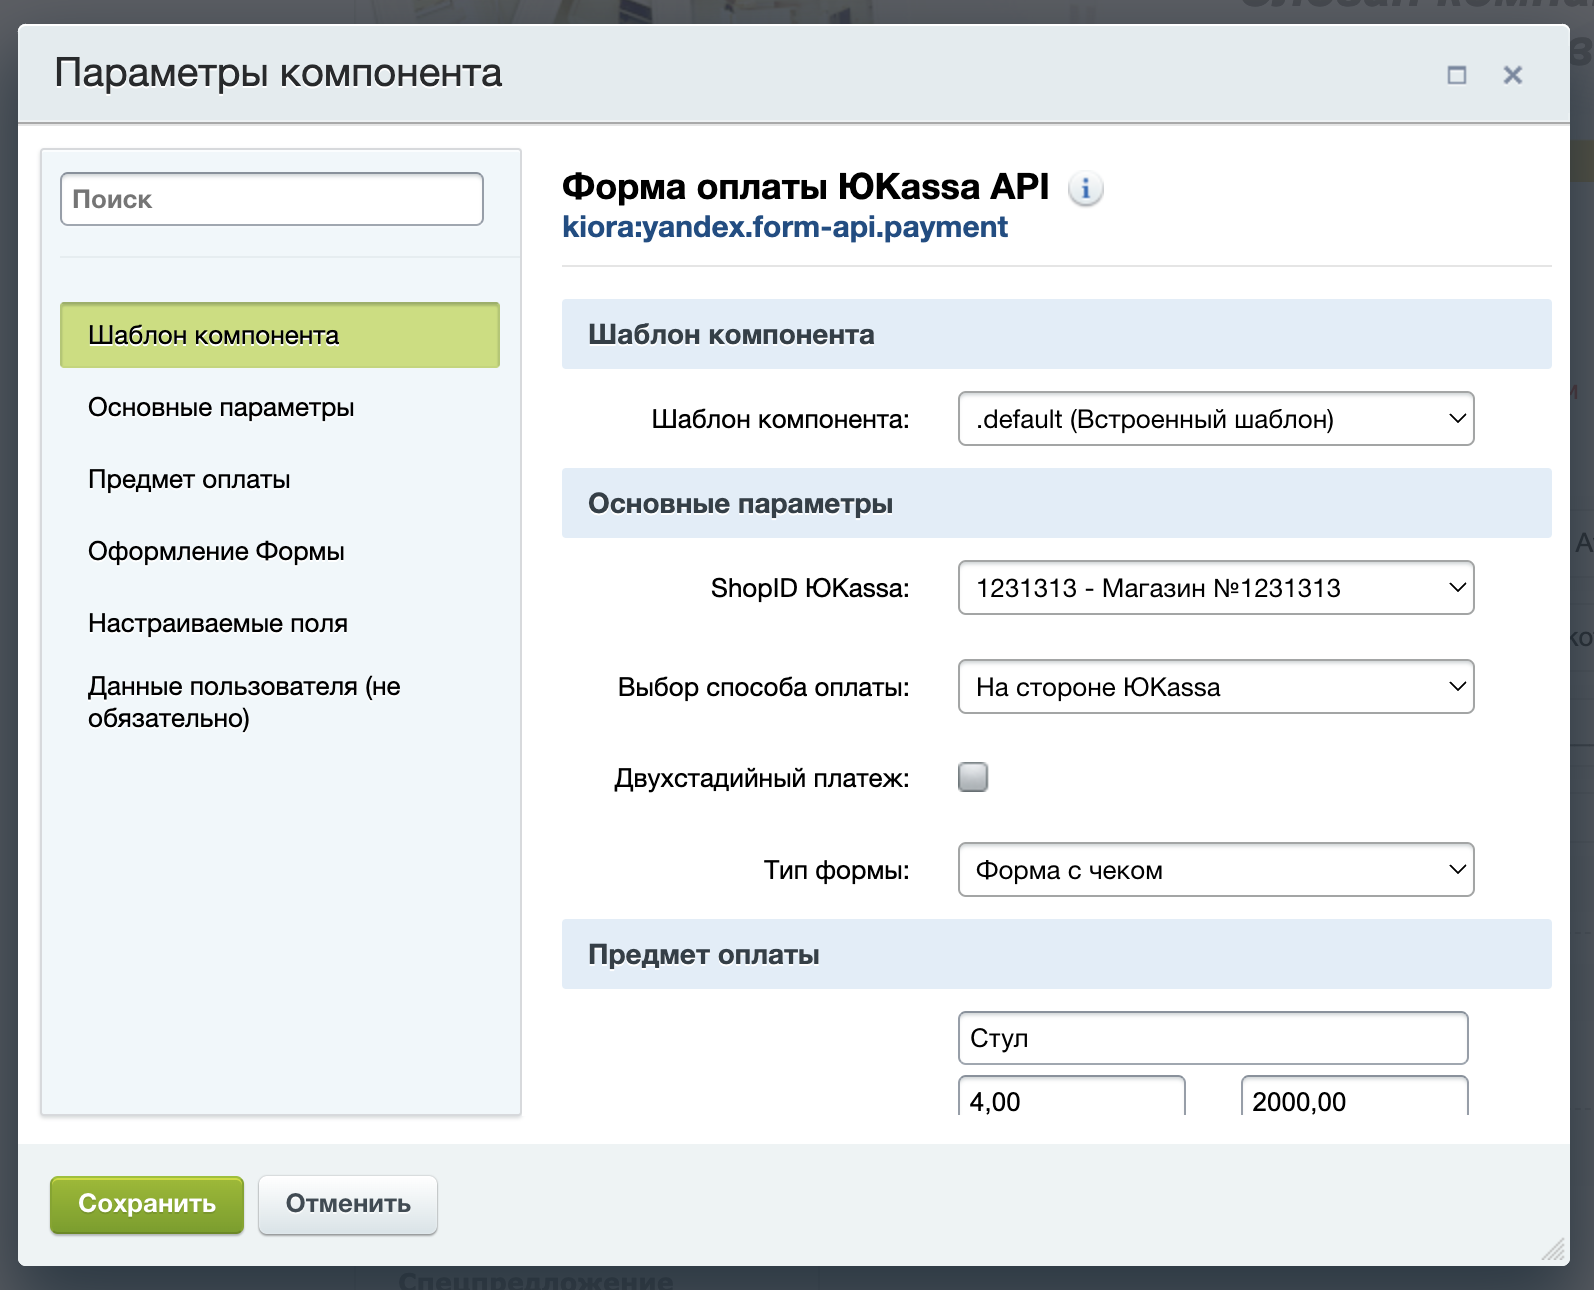Enable the Двухстадийный платеж checkbox
This screenshot has height=1290, width=1594.
(973, 777)
